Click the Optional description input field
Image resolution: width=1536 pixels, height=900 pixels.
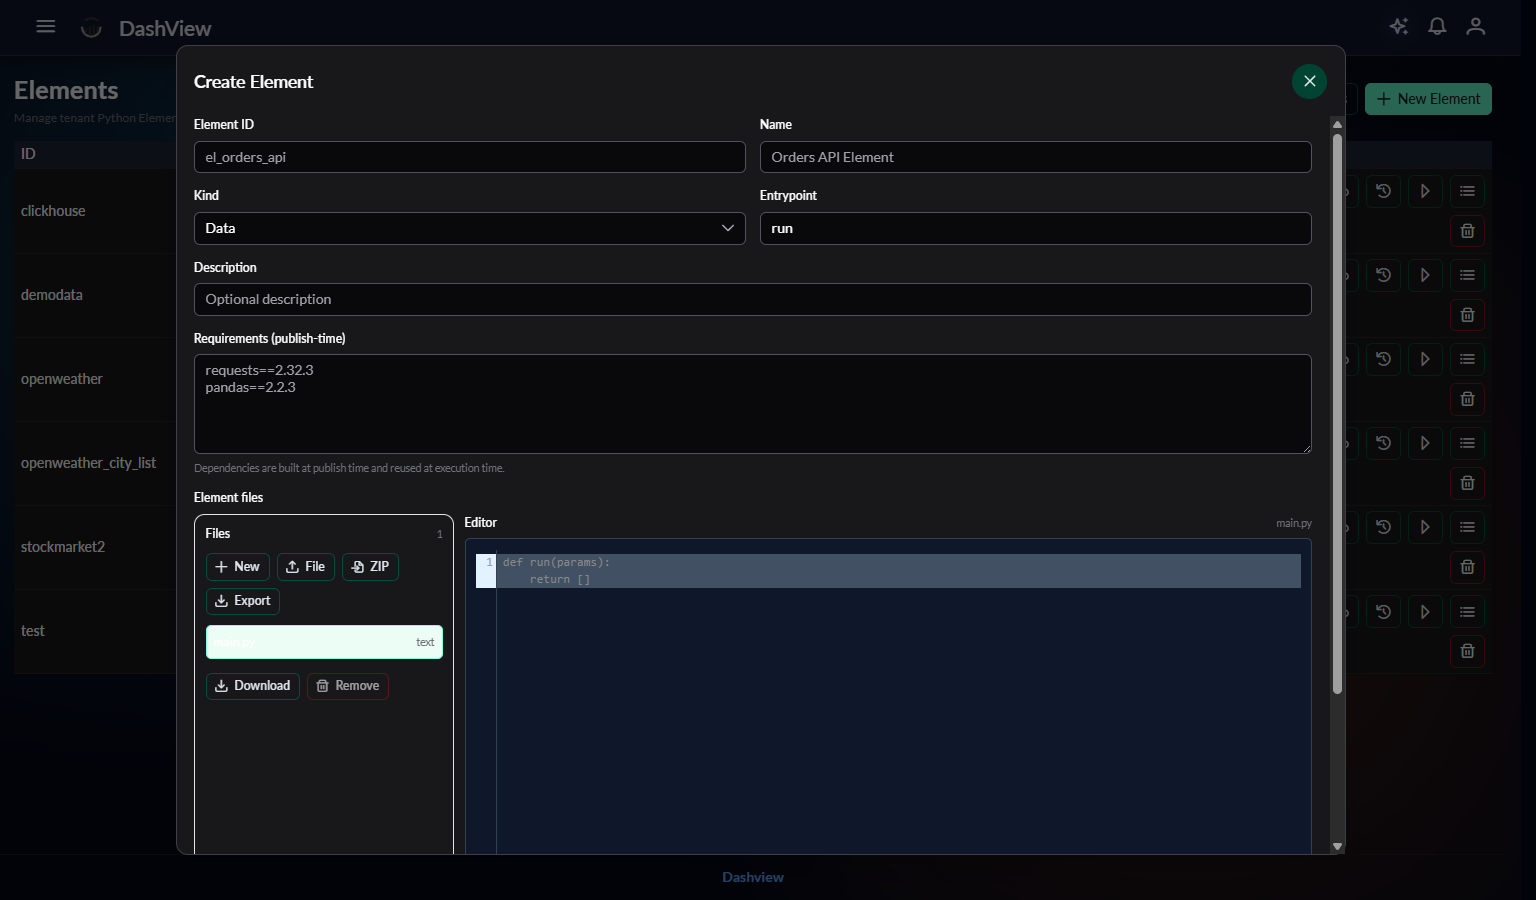point(752,299)
